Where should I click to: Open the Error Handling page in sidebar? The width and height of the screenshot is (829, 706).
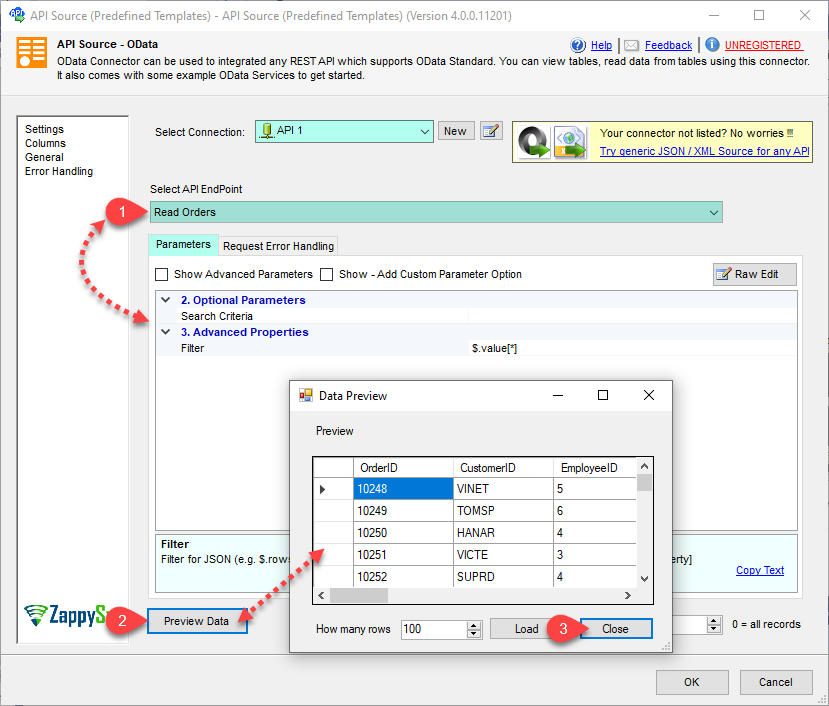[59, 171]
